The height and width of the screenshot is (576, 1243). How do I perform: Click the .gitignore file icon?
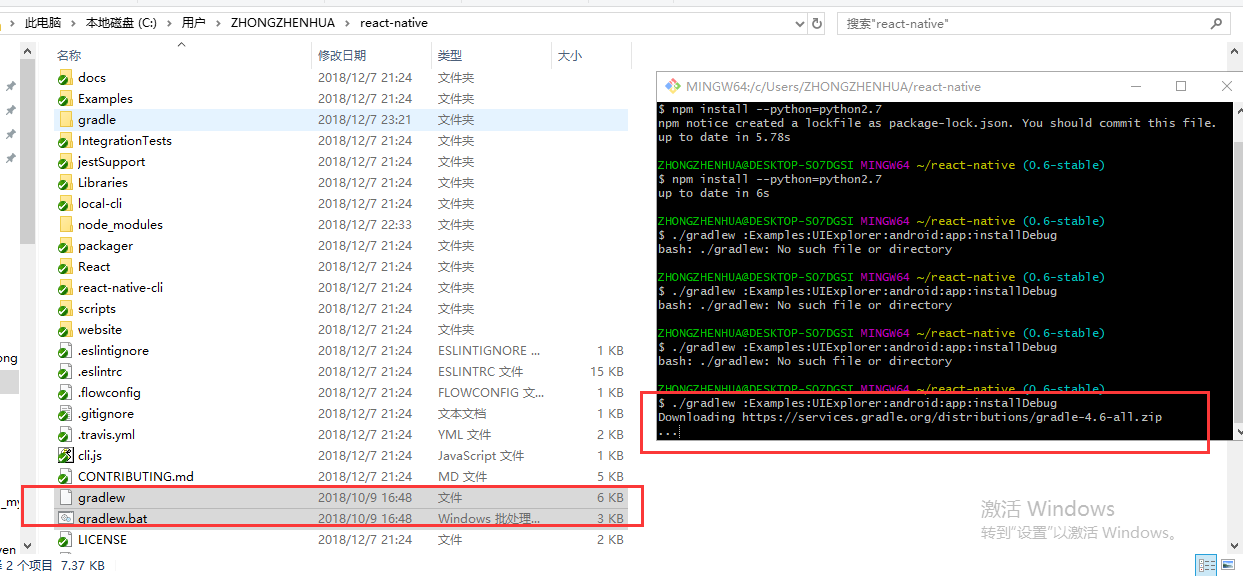[65, 414]
